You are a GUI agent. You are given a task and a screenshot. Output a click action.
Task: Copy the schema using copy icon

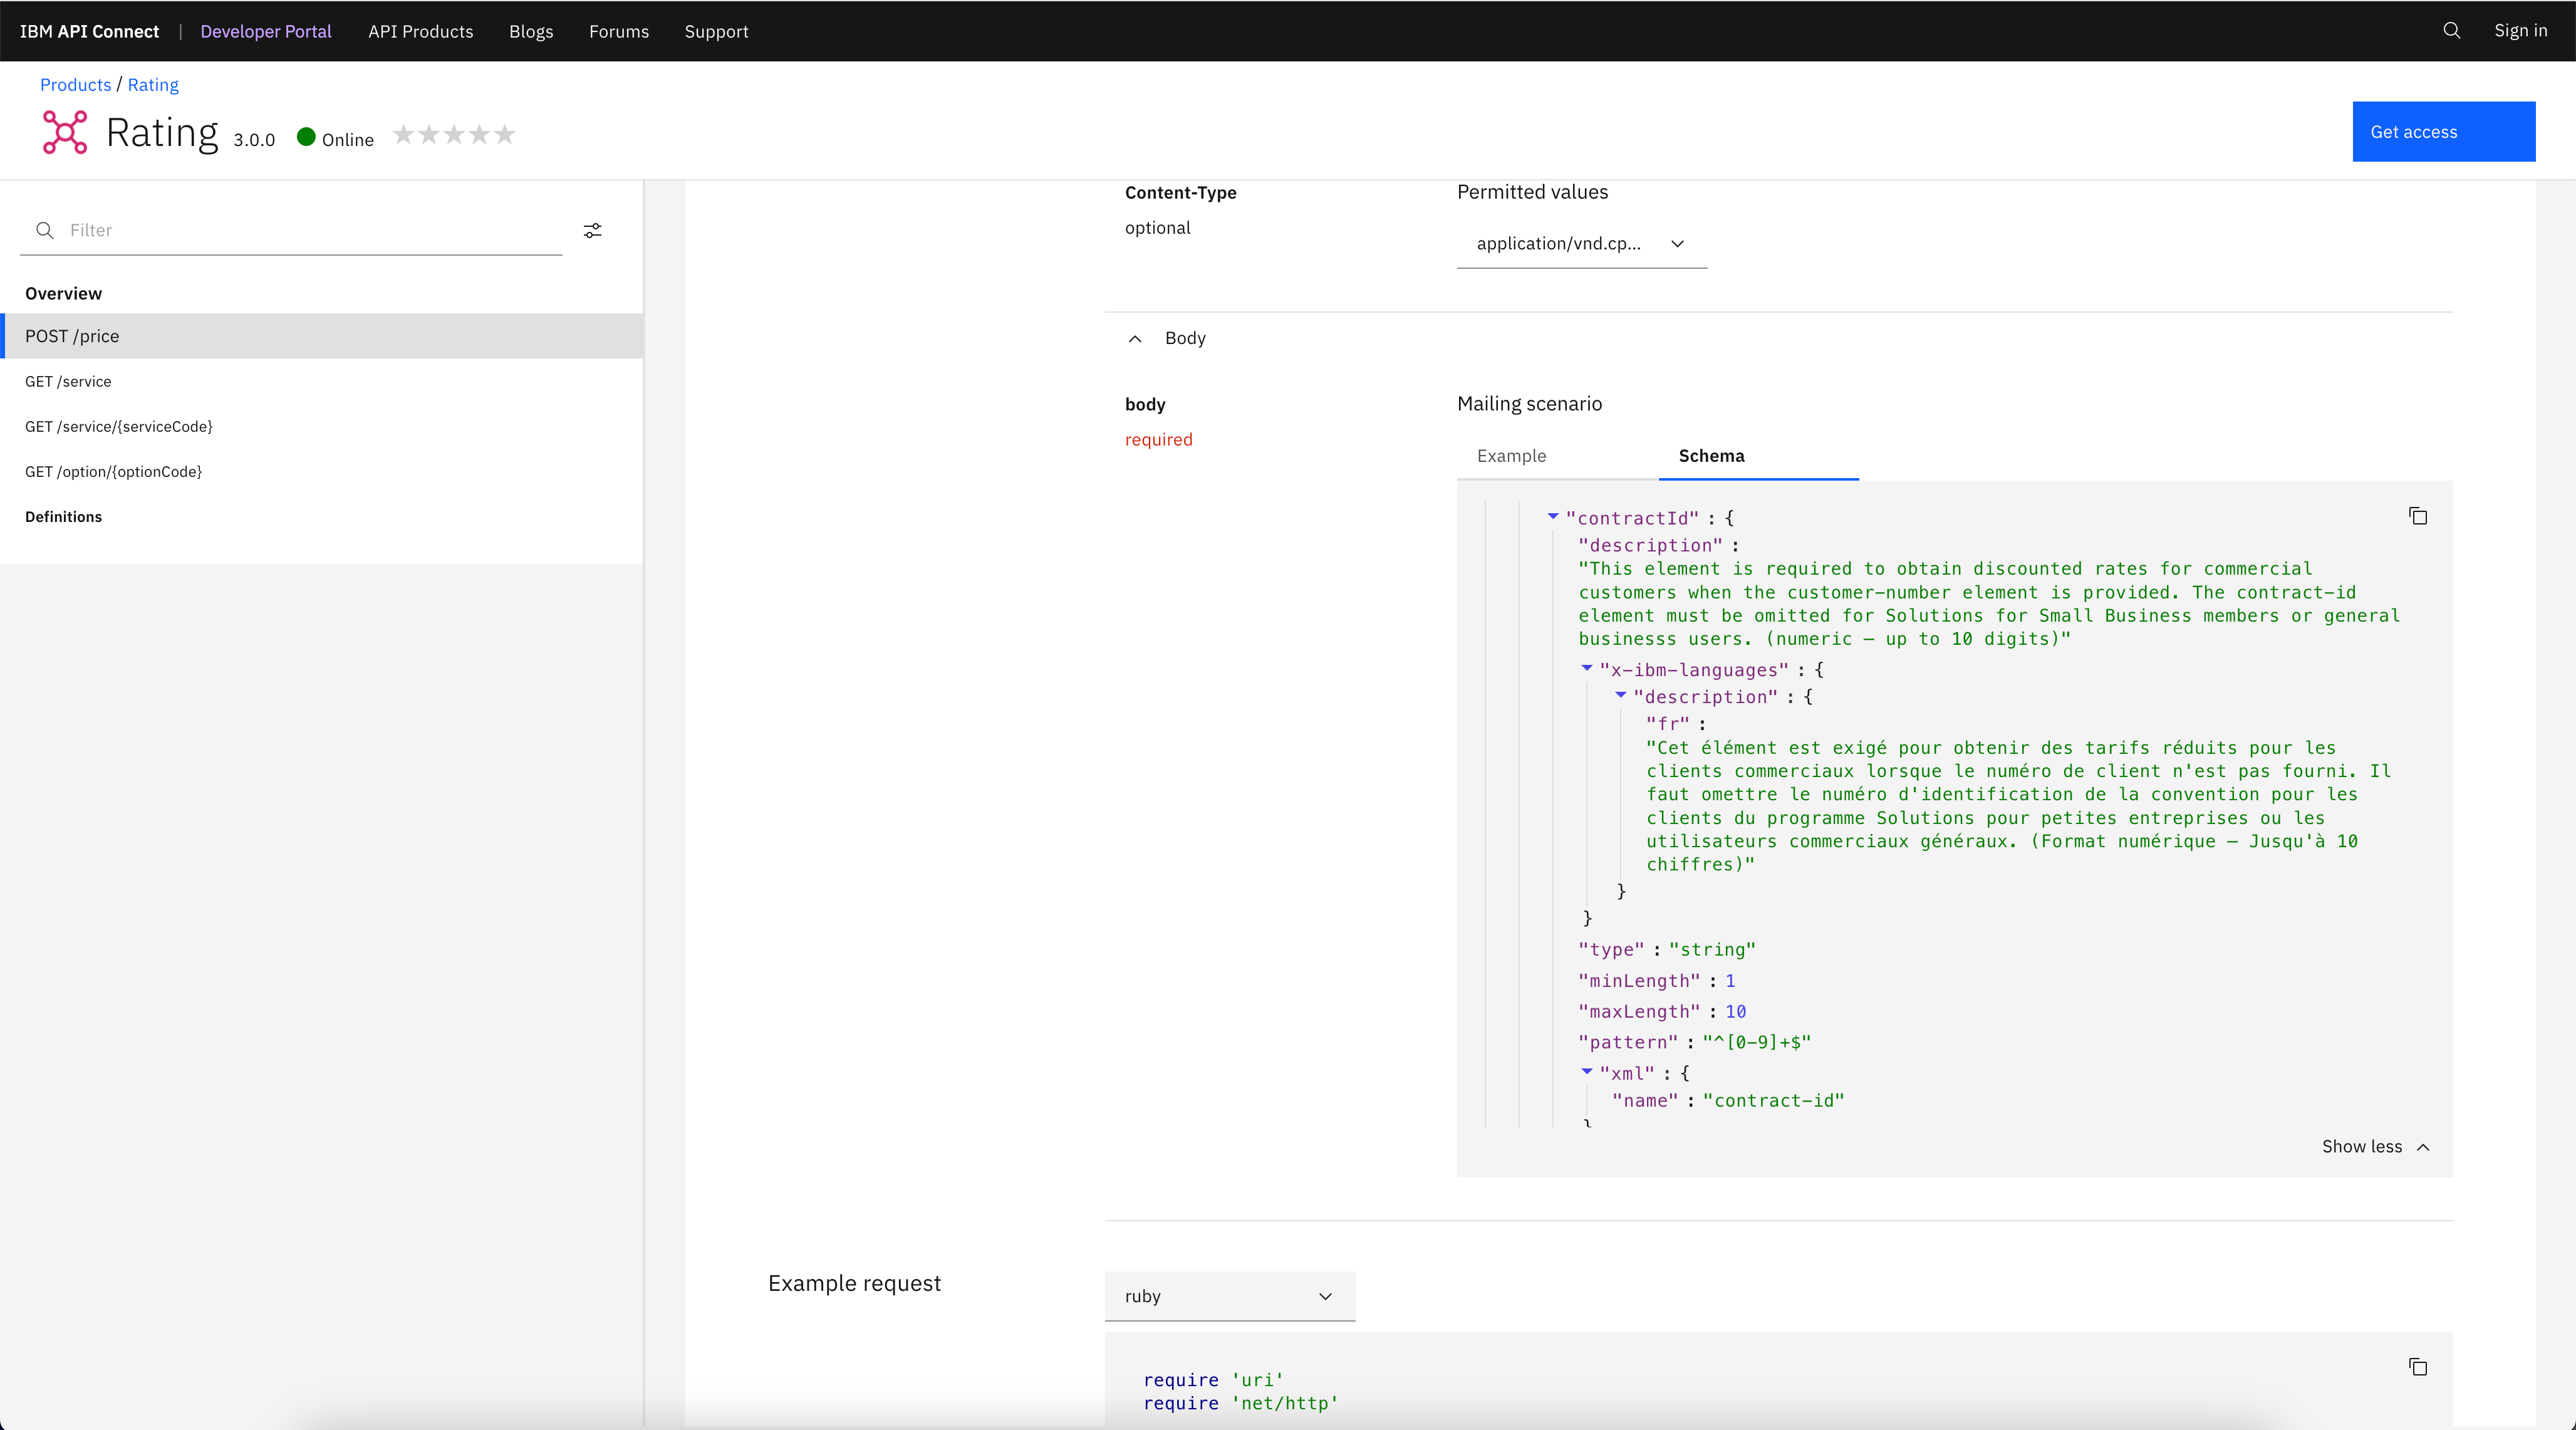(x=2417, y=516)
